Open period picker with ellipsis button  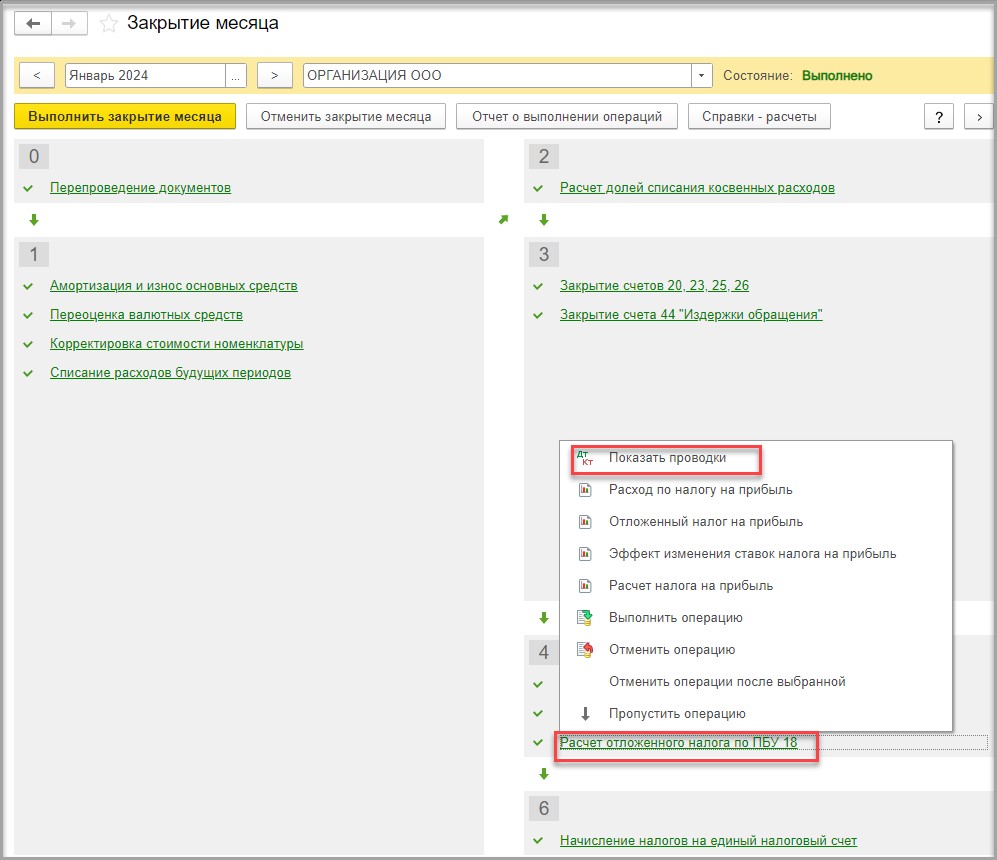click(235, 75)
